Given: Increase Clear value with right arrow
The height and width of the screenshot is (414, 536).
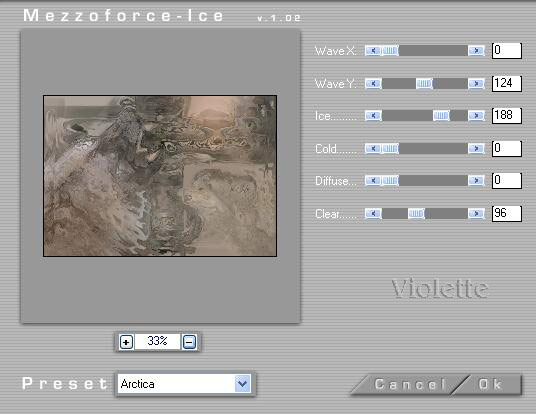Looking at the screenshot, I should click(x=476, y=213).
